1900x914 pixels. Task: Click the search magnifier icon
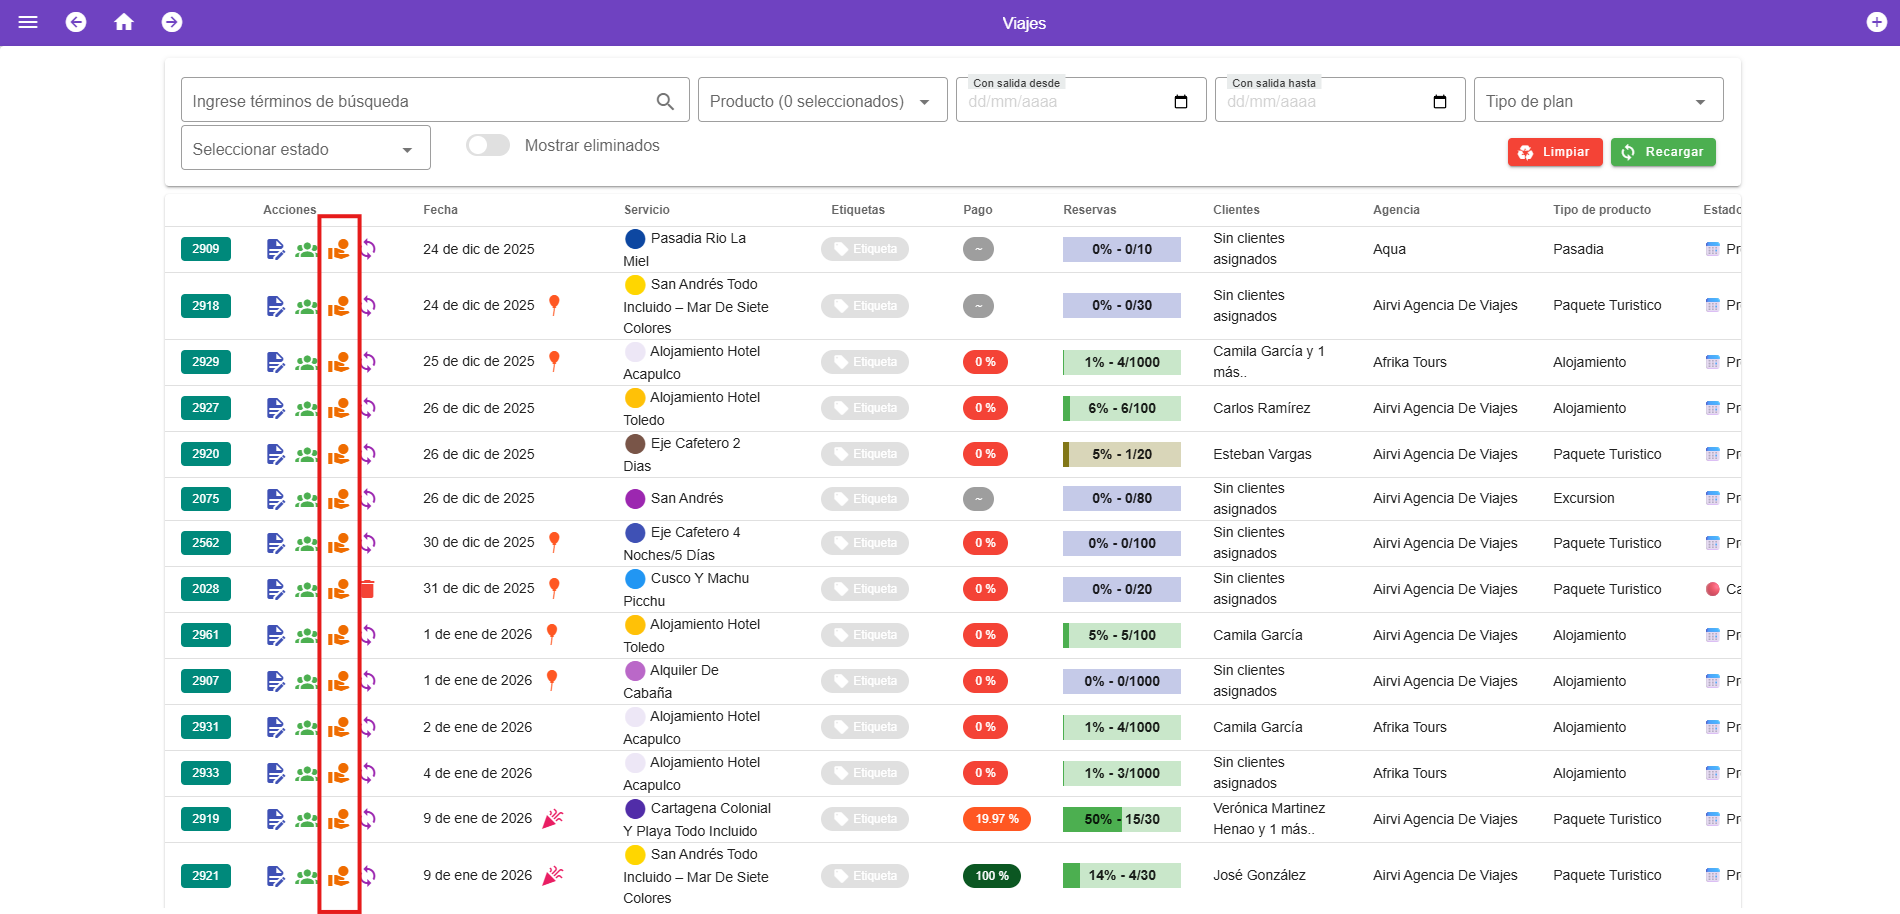(665, 101)
